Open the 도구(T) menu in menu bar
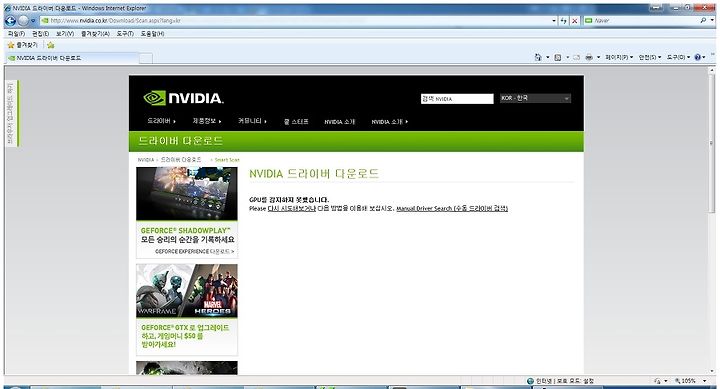Screen dimensions: 720x389 (125, 34)
